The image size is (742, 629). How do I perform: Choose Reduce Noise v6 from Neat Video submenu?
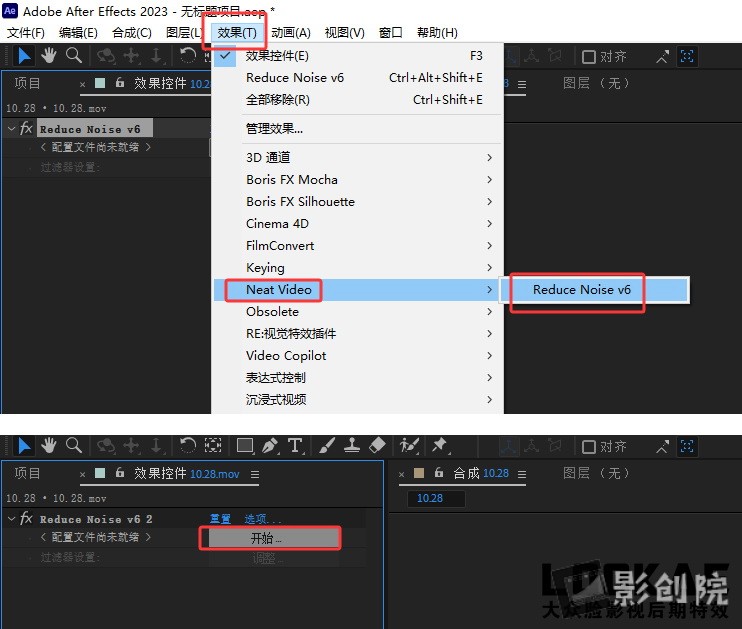[581, 290]
